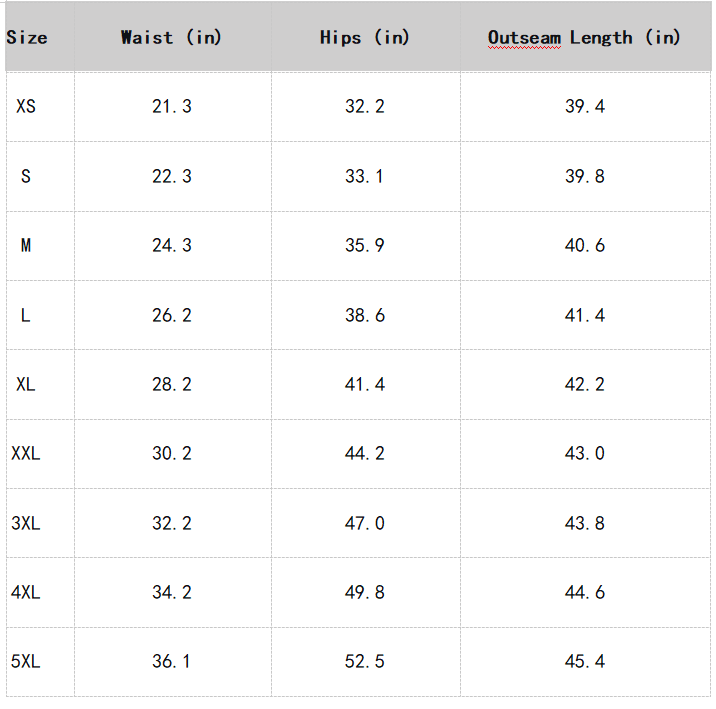
Task: Click waist value 21.3
Action: click(x=171, y=106)
